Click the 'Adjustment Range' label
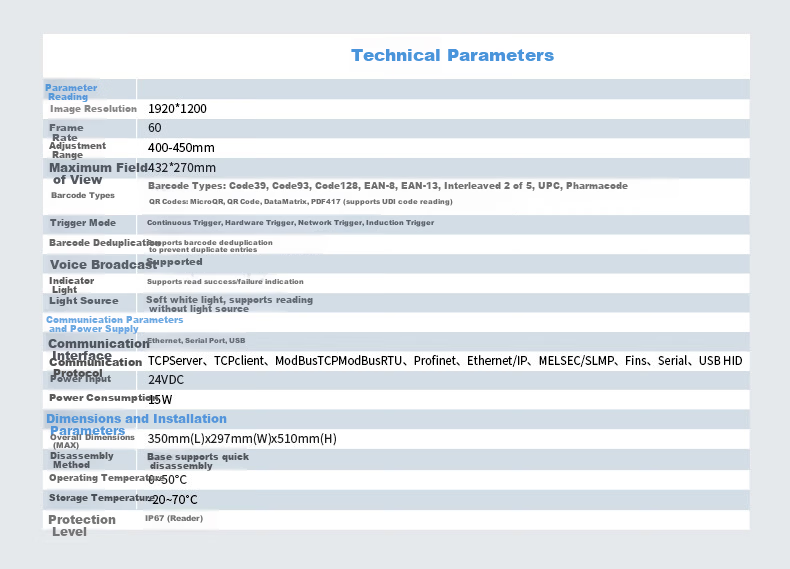 tap(78, 150)
